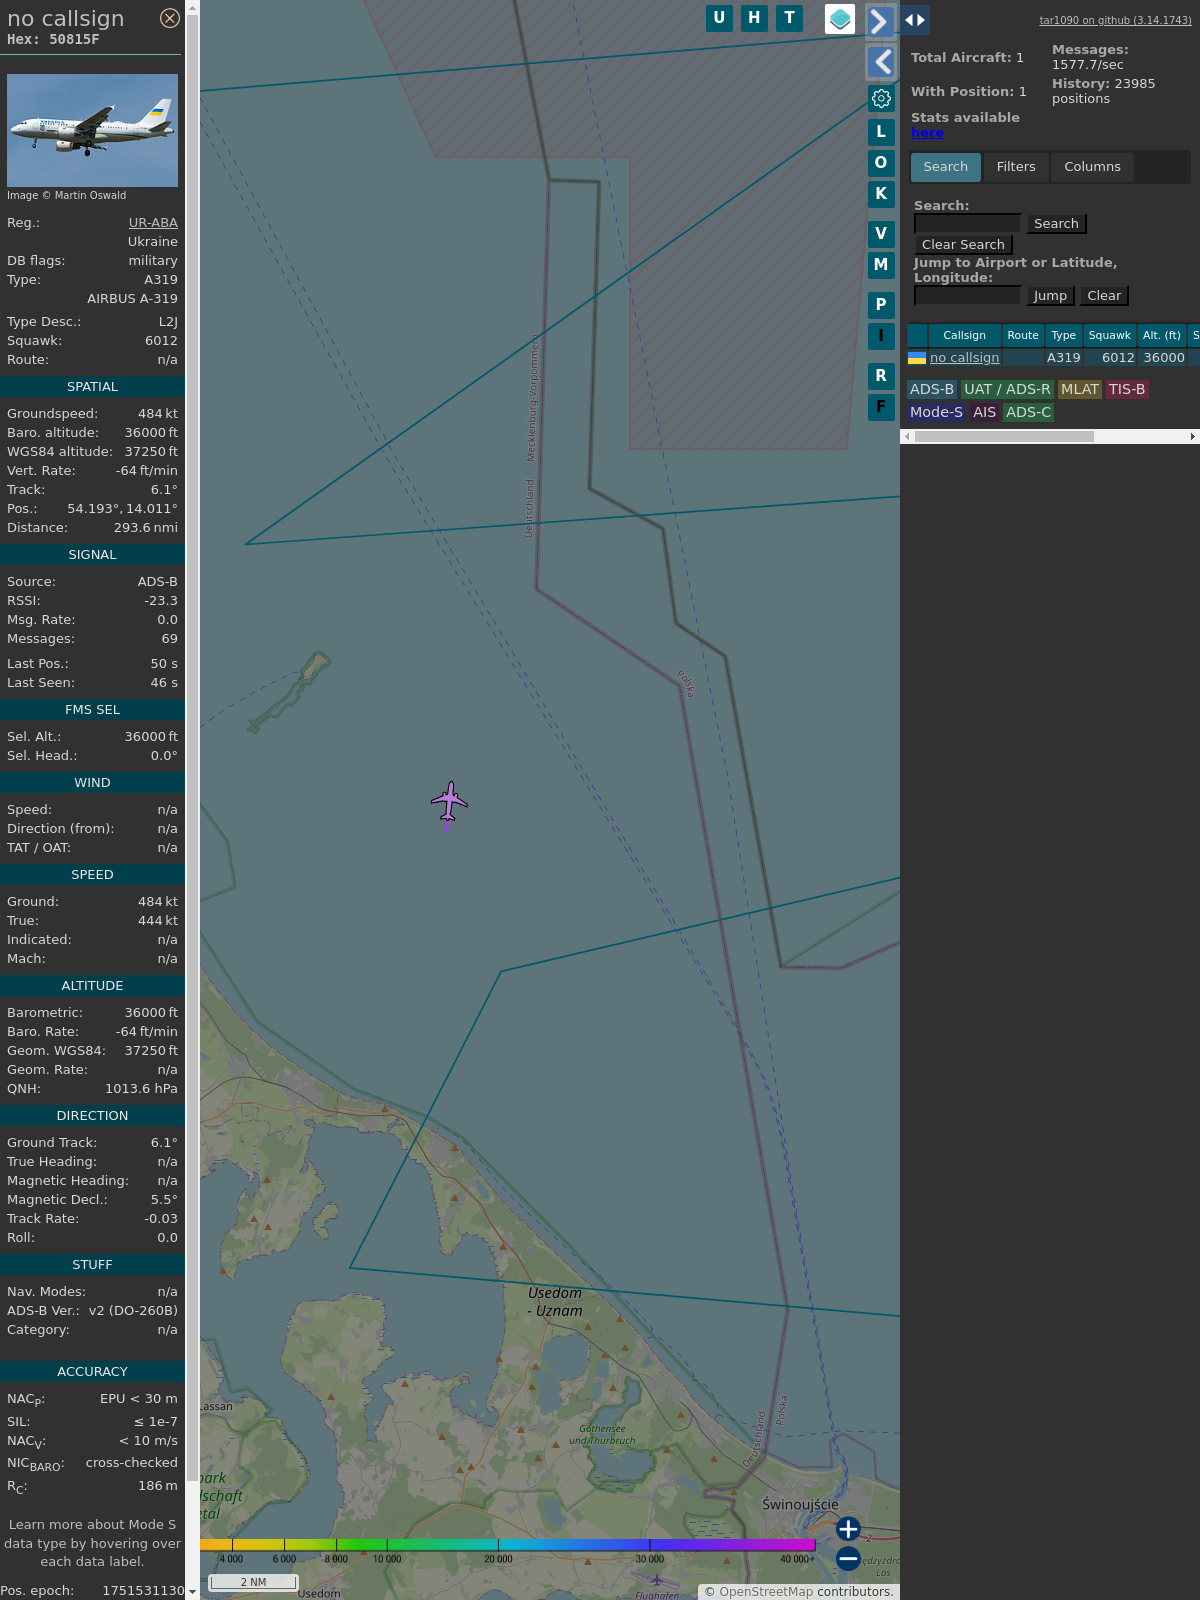This screenshot has width=1200, height=1600.
Task: Open the settings gear on the map
Action: (881, 98)
